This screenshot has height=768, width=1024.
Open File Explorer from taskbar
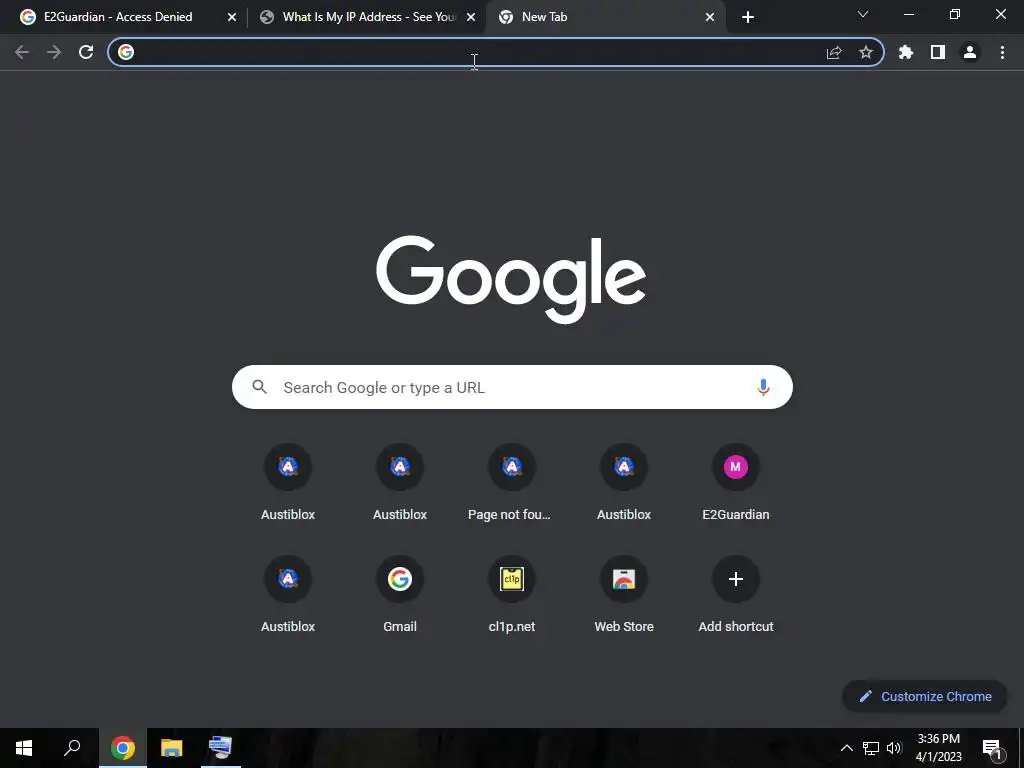(172, 748)
